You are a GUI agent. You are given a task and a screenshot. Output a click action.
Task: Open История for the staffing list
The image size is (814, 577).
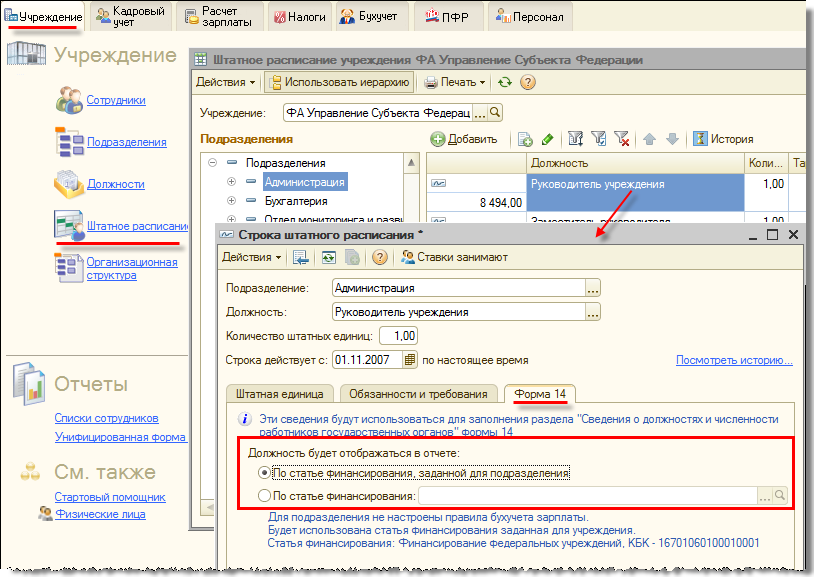tap(724, 139)
